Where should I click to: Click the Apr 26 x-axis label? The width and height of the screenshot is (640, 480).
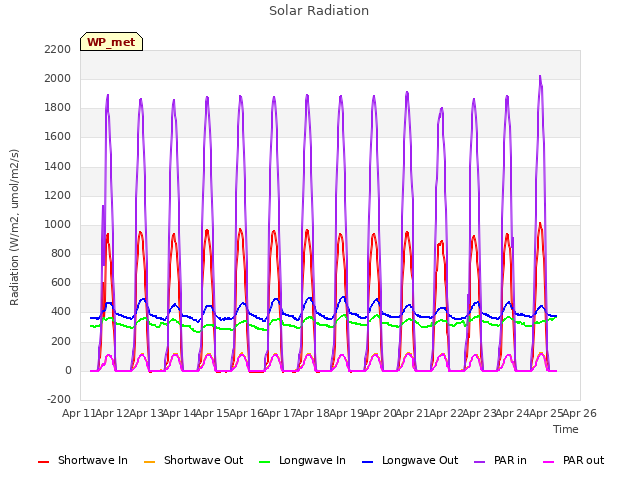(x=580, y=413)
